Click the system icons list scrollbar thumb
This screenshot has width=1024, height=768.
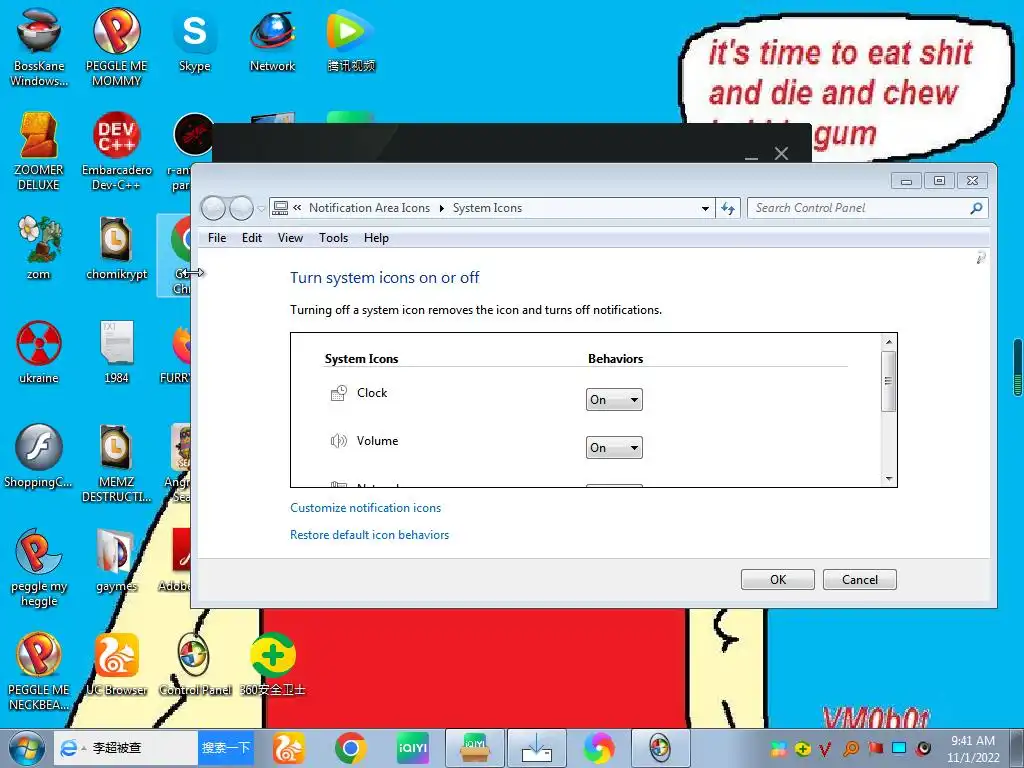(x=888, y=381)
